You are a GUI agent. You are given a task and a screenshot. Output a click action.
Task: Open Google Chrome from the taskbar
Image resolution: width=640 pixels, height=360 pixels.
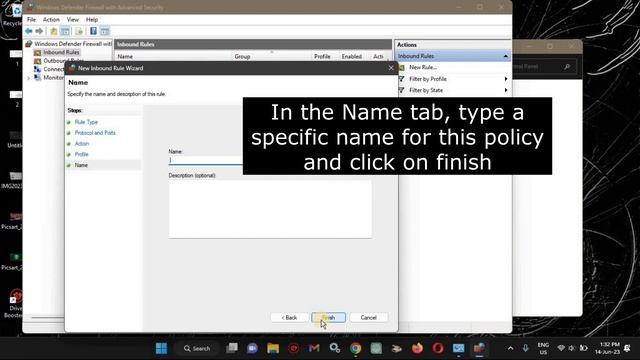[356, 348]
